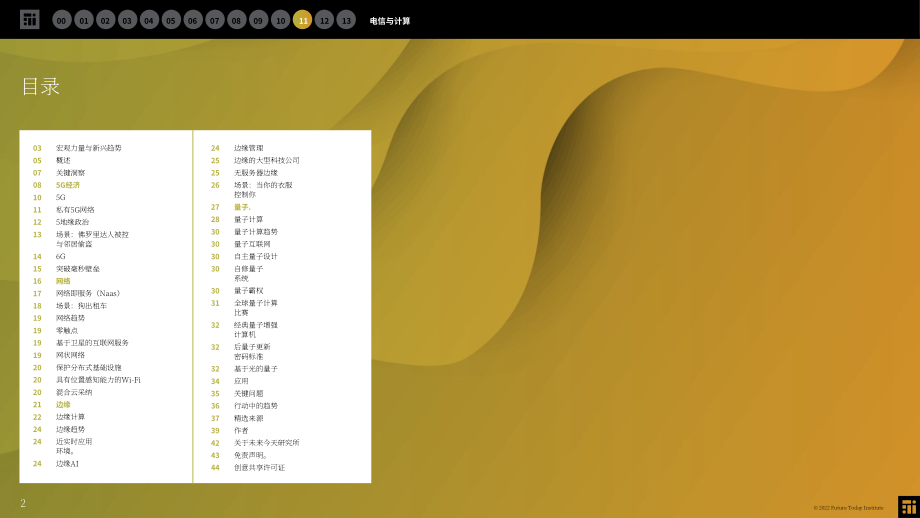920x518 pixels.
Task: Select the highlighted section 11 circle
Action: click(x=302, y=20)
